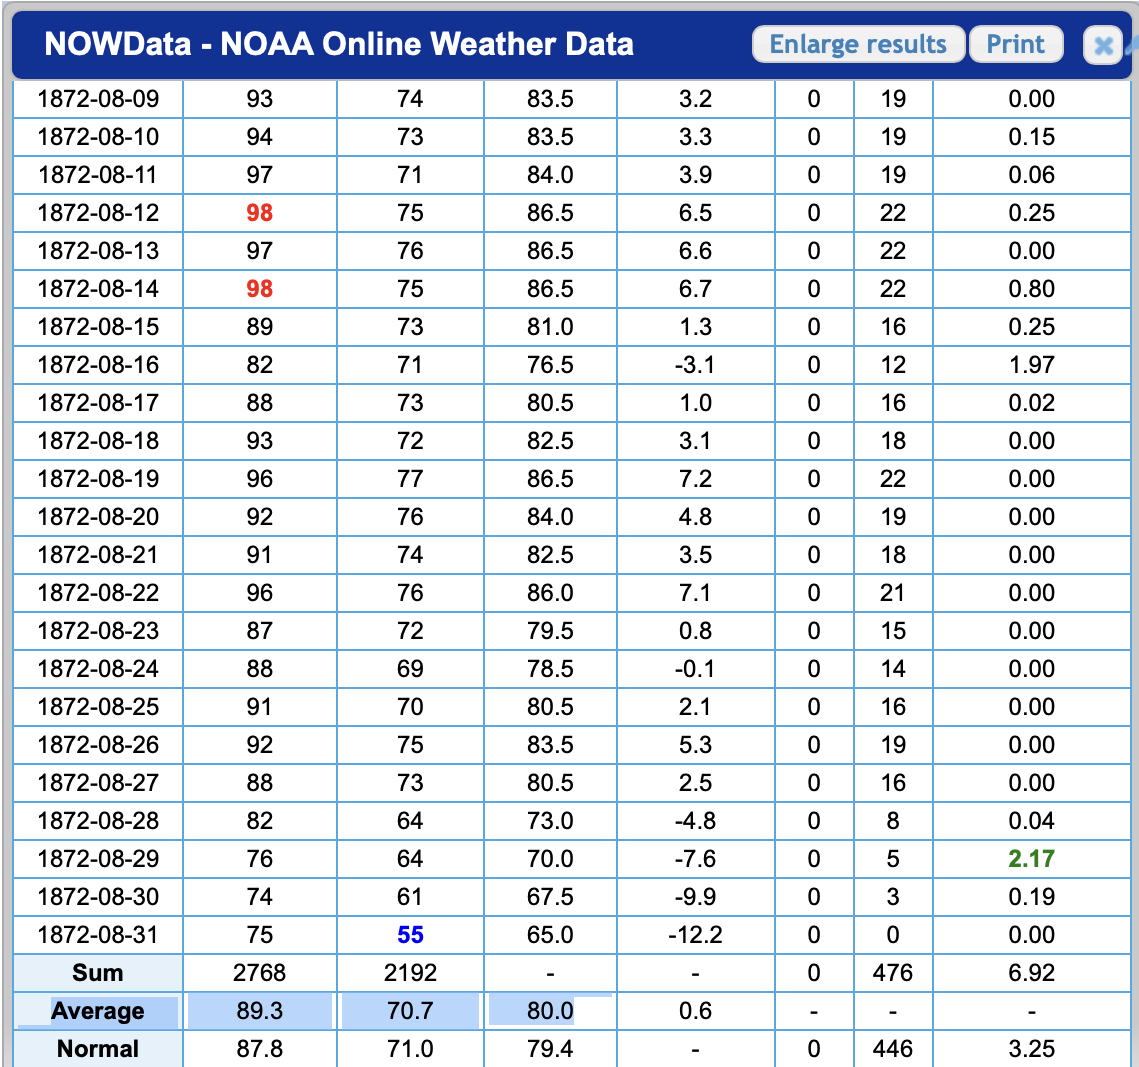Select the date cell 1872-08-31
Viewport: 1139px width, 1067px height.
[98, 935]
